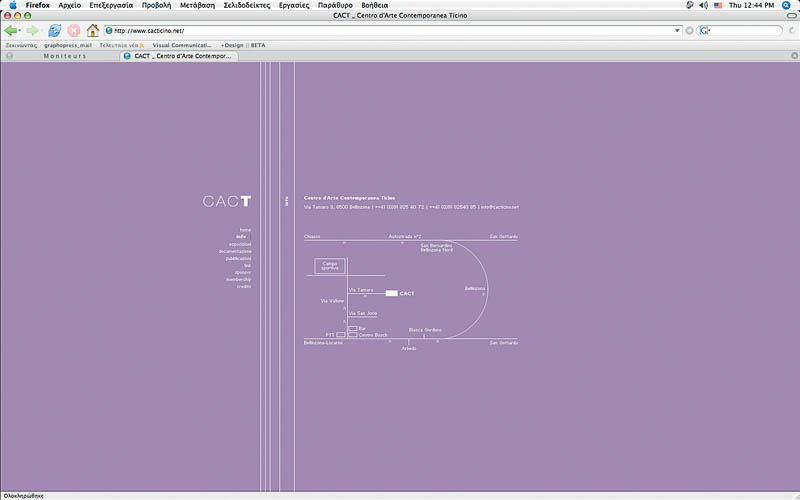800x500 pixels.
Task: Open the Σελιδοδείκτες menu
Action: click(x=246, y=5)
